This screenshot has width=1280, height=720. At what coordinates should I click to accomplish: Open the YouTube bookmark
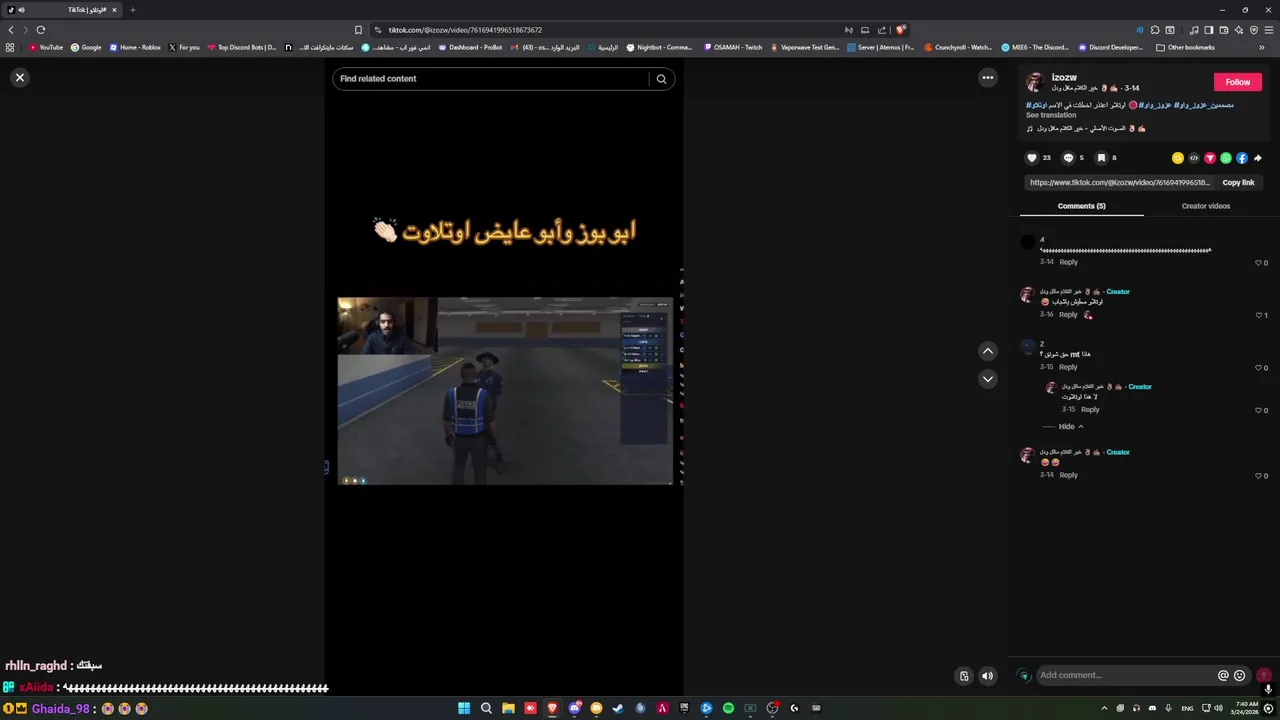coord(46,47)
